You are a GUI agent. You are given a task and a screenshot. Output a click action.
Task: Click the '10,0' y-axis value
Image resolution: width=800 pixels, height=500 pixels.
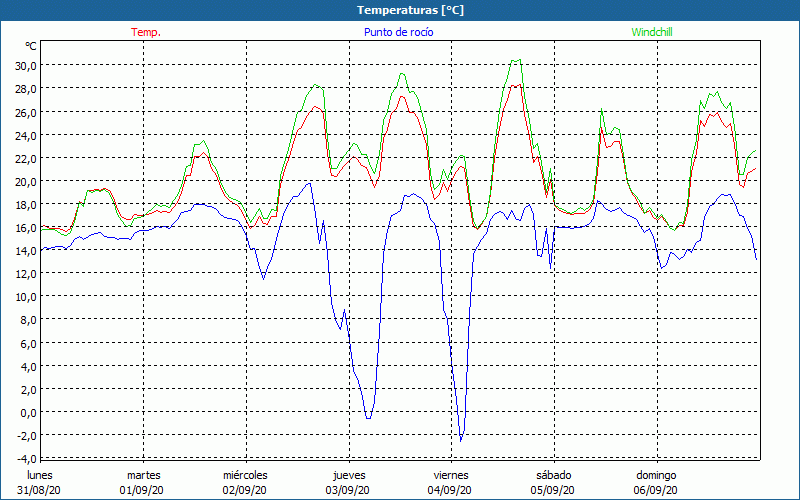coord(26,297)
